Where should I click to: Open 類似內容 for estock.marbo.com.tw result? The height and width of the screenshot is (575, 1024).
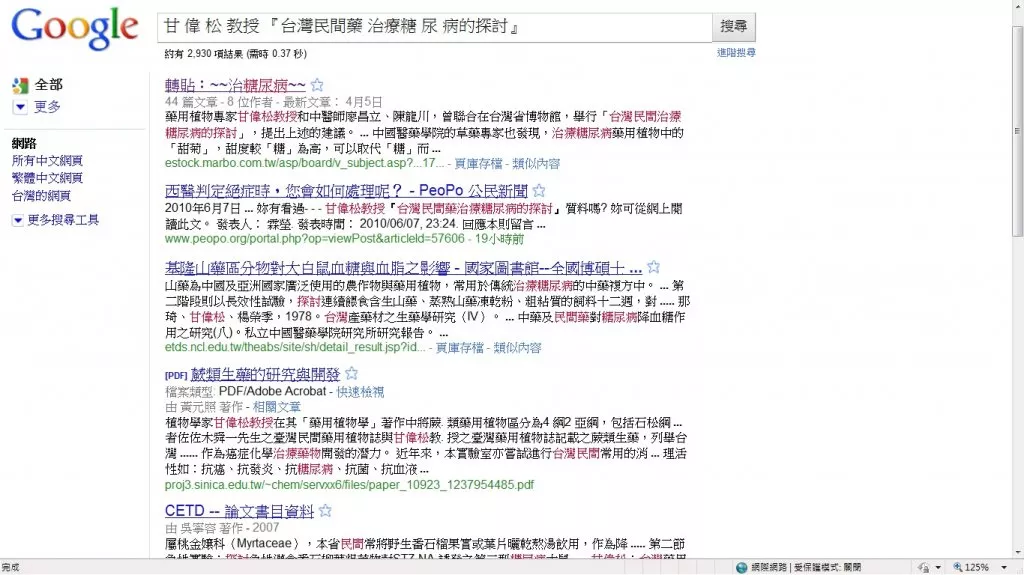(x=536, y=163)
